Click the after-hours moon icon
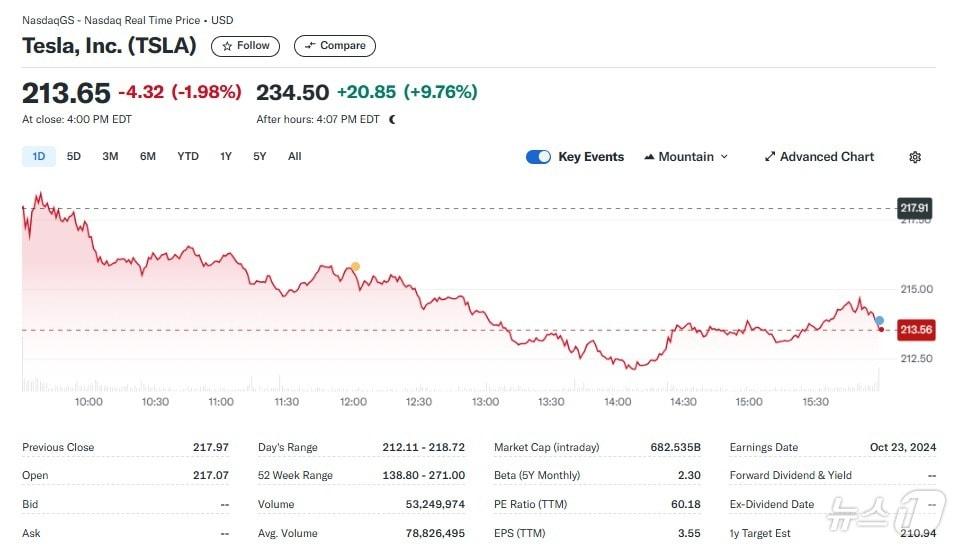This screenshot has height=547, width=956. point(392,119)
